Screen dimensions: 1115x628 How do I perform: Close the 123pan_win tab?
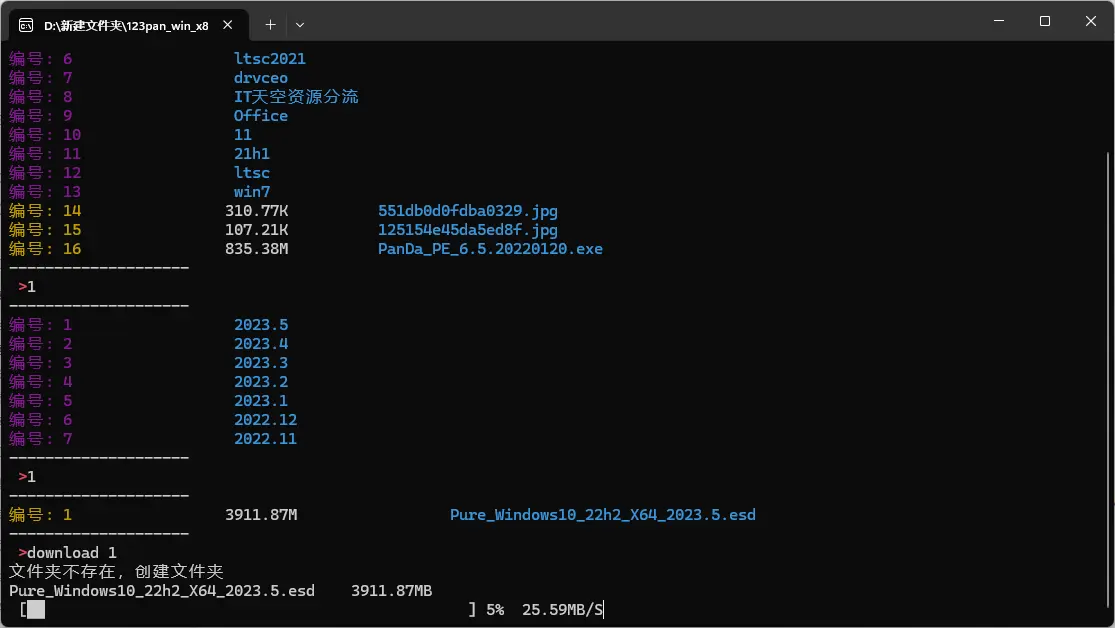point(232,24)
